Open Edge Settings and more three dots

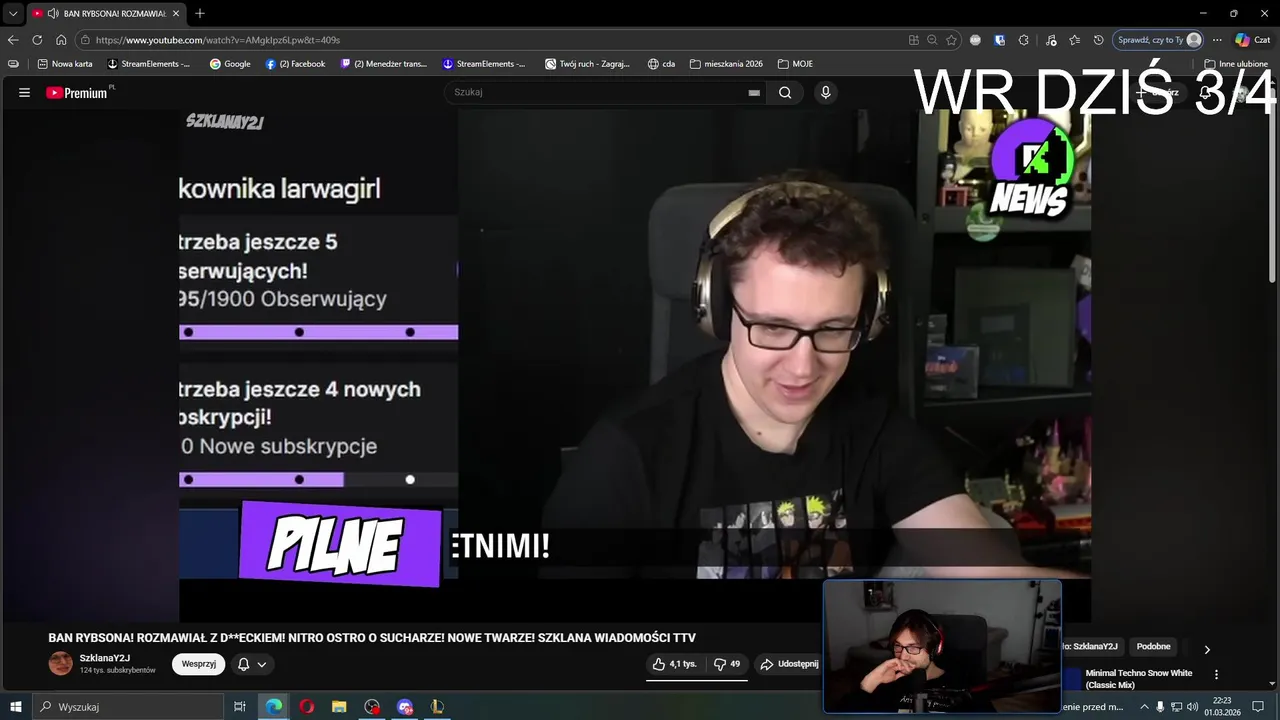(1217, 40)
